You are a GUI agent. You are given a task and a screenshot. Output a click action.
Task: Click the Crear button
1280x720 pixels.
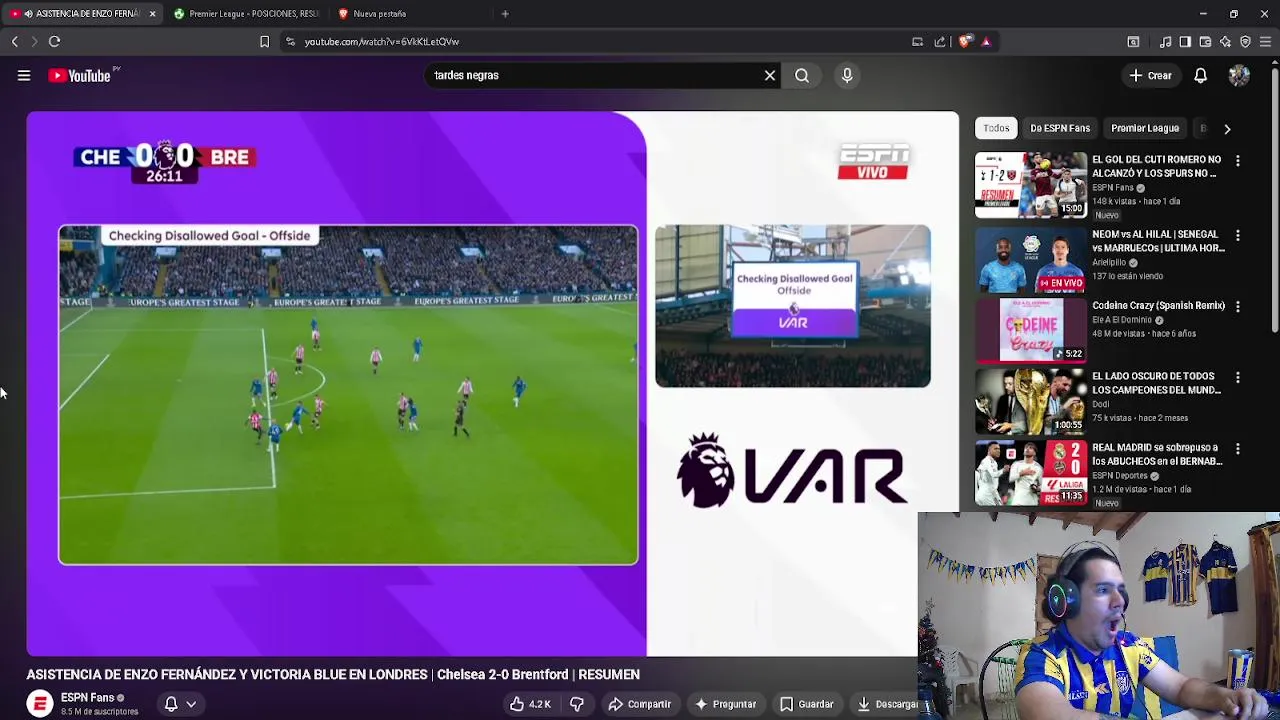pyautogui.click(x=1150, y=75)
